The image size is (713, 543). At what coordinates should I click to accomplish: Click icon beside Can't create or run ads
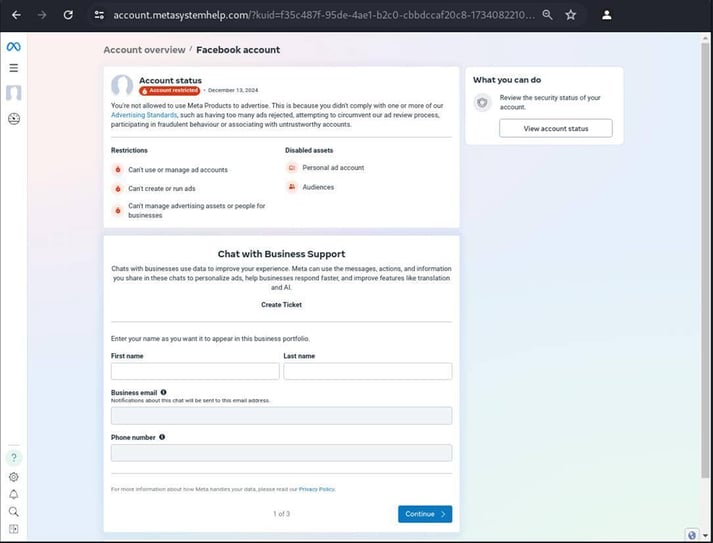coord(118,188)
